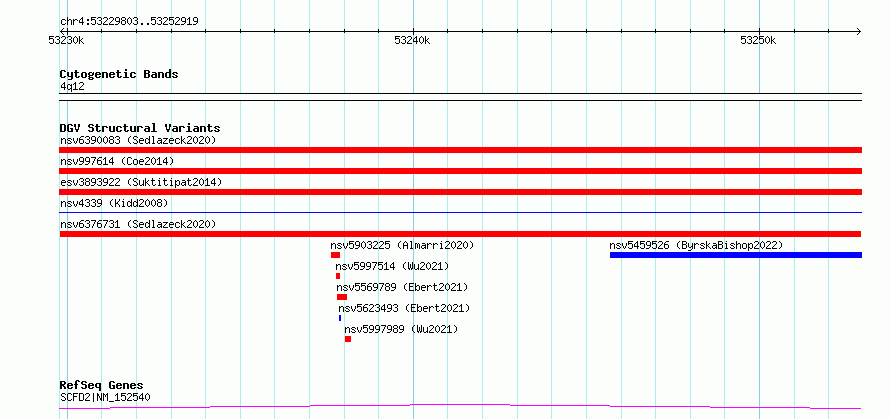Select the nsv997614 (Coe2014) variant bar

[x=460, y=171]
